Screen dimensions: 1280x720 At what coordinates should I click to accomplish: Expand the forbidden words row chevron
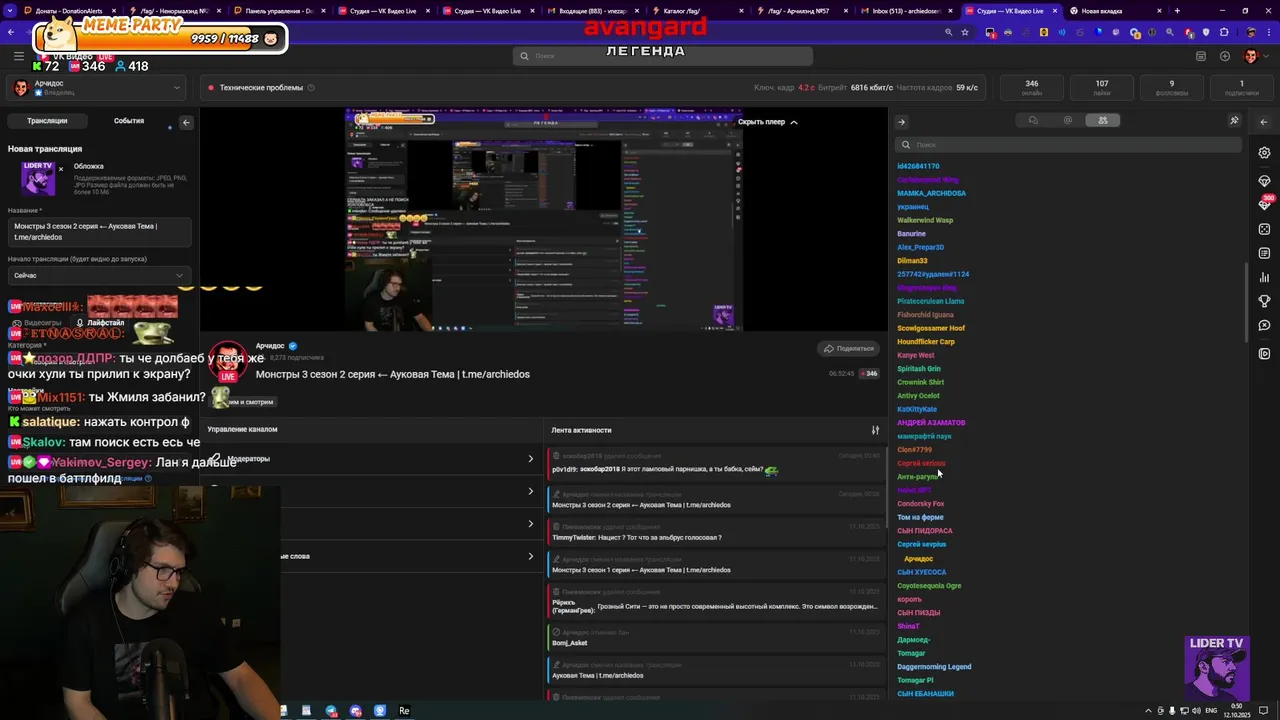click(x=530, y=556)
